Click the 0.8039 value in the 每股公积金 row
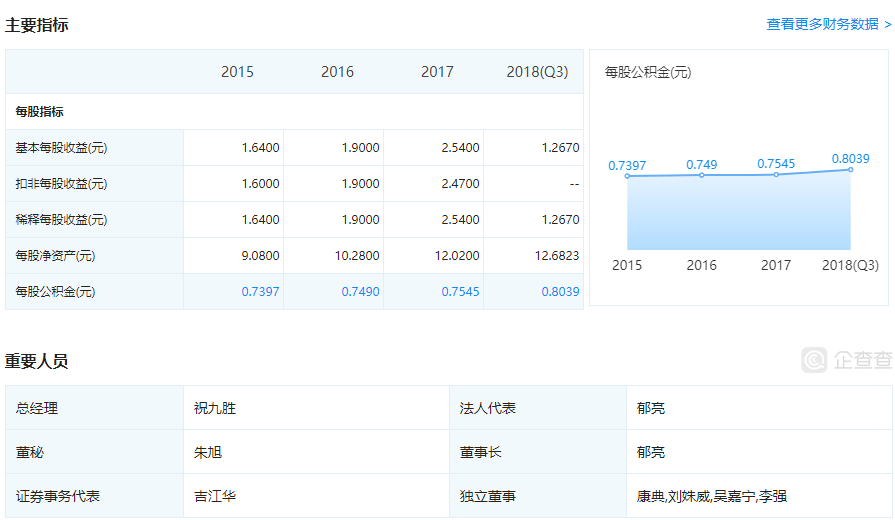 tap(557, 292)
